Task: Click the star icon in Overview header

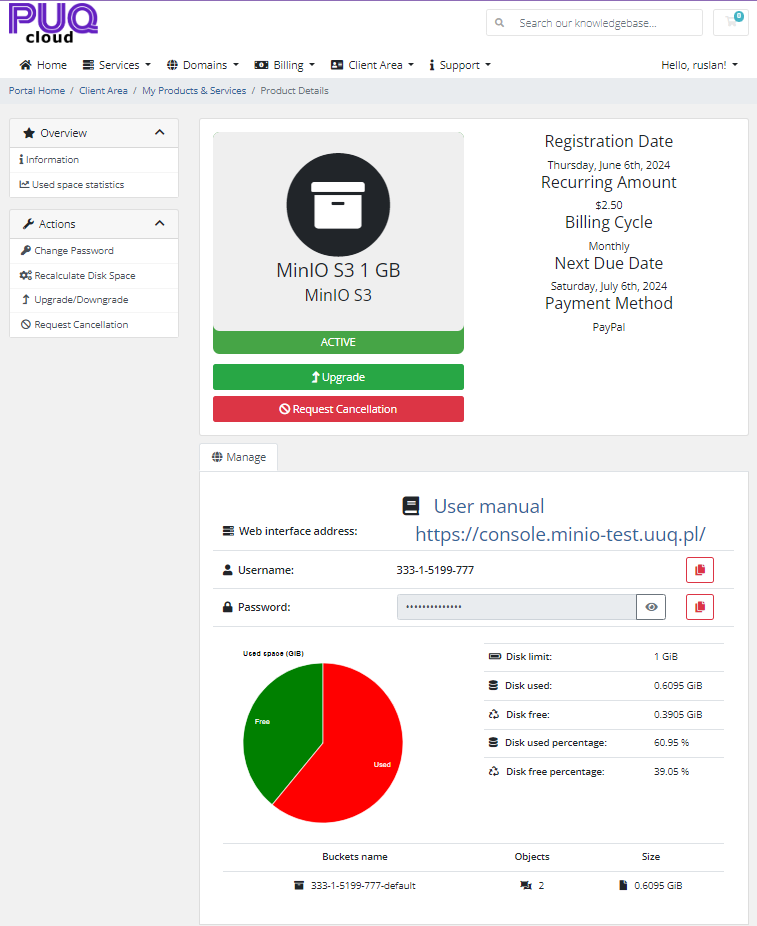Action: tap(28, 133)
